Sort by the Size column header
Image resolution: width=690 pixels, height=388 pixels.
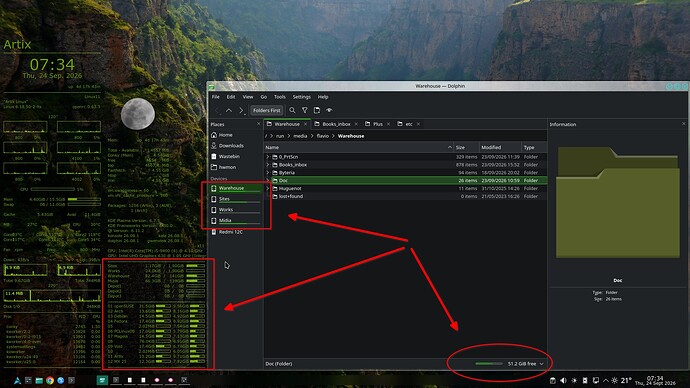pyautogui.click(x=466, y=147)
